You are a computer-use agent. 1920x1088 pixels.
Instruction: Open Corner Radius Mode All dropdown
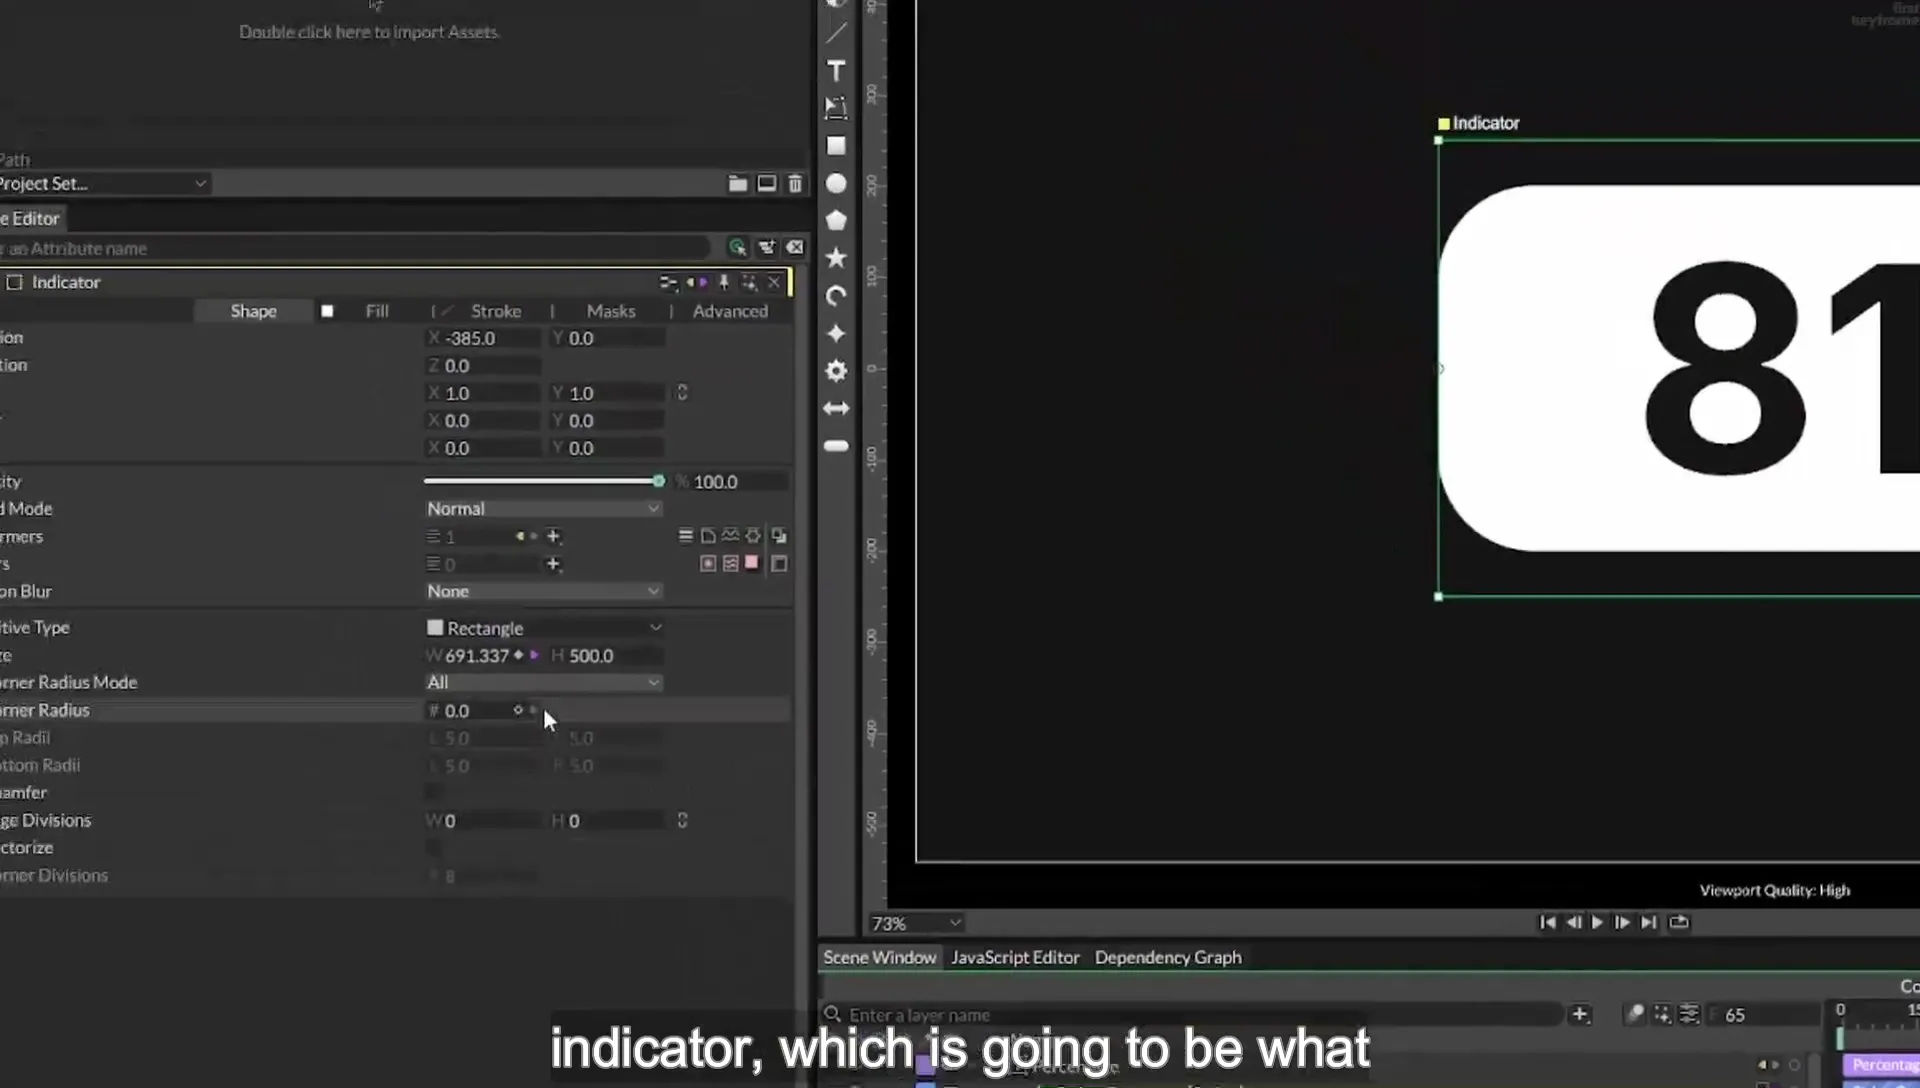coord(543,683)
